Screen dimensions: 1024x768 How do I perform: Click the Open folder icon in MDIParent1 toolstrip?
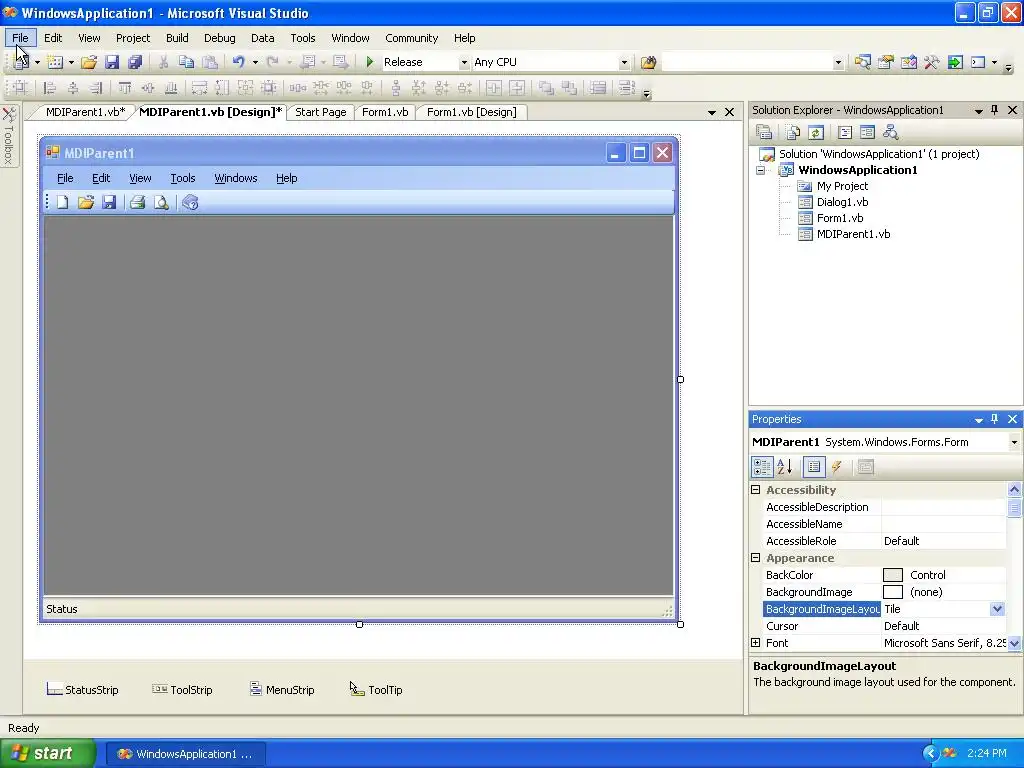86,202
